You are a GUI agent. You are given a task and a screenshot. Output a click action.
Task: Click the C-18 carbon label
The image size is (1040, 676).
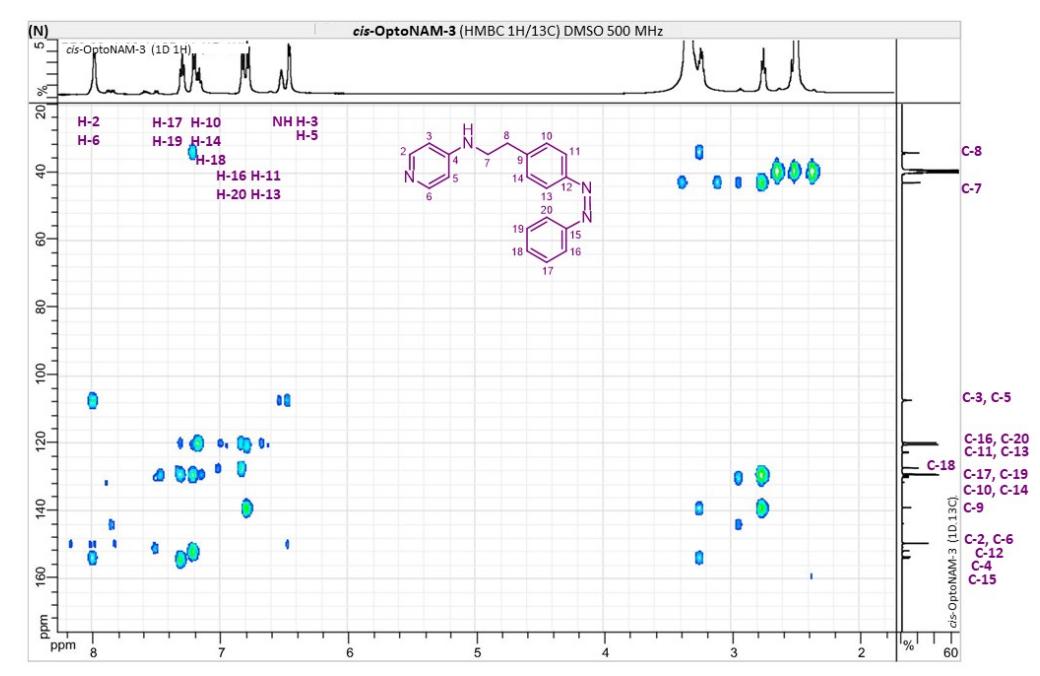pyautogui.click(x=940, y=465)
